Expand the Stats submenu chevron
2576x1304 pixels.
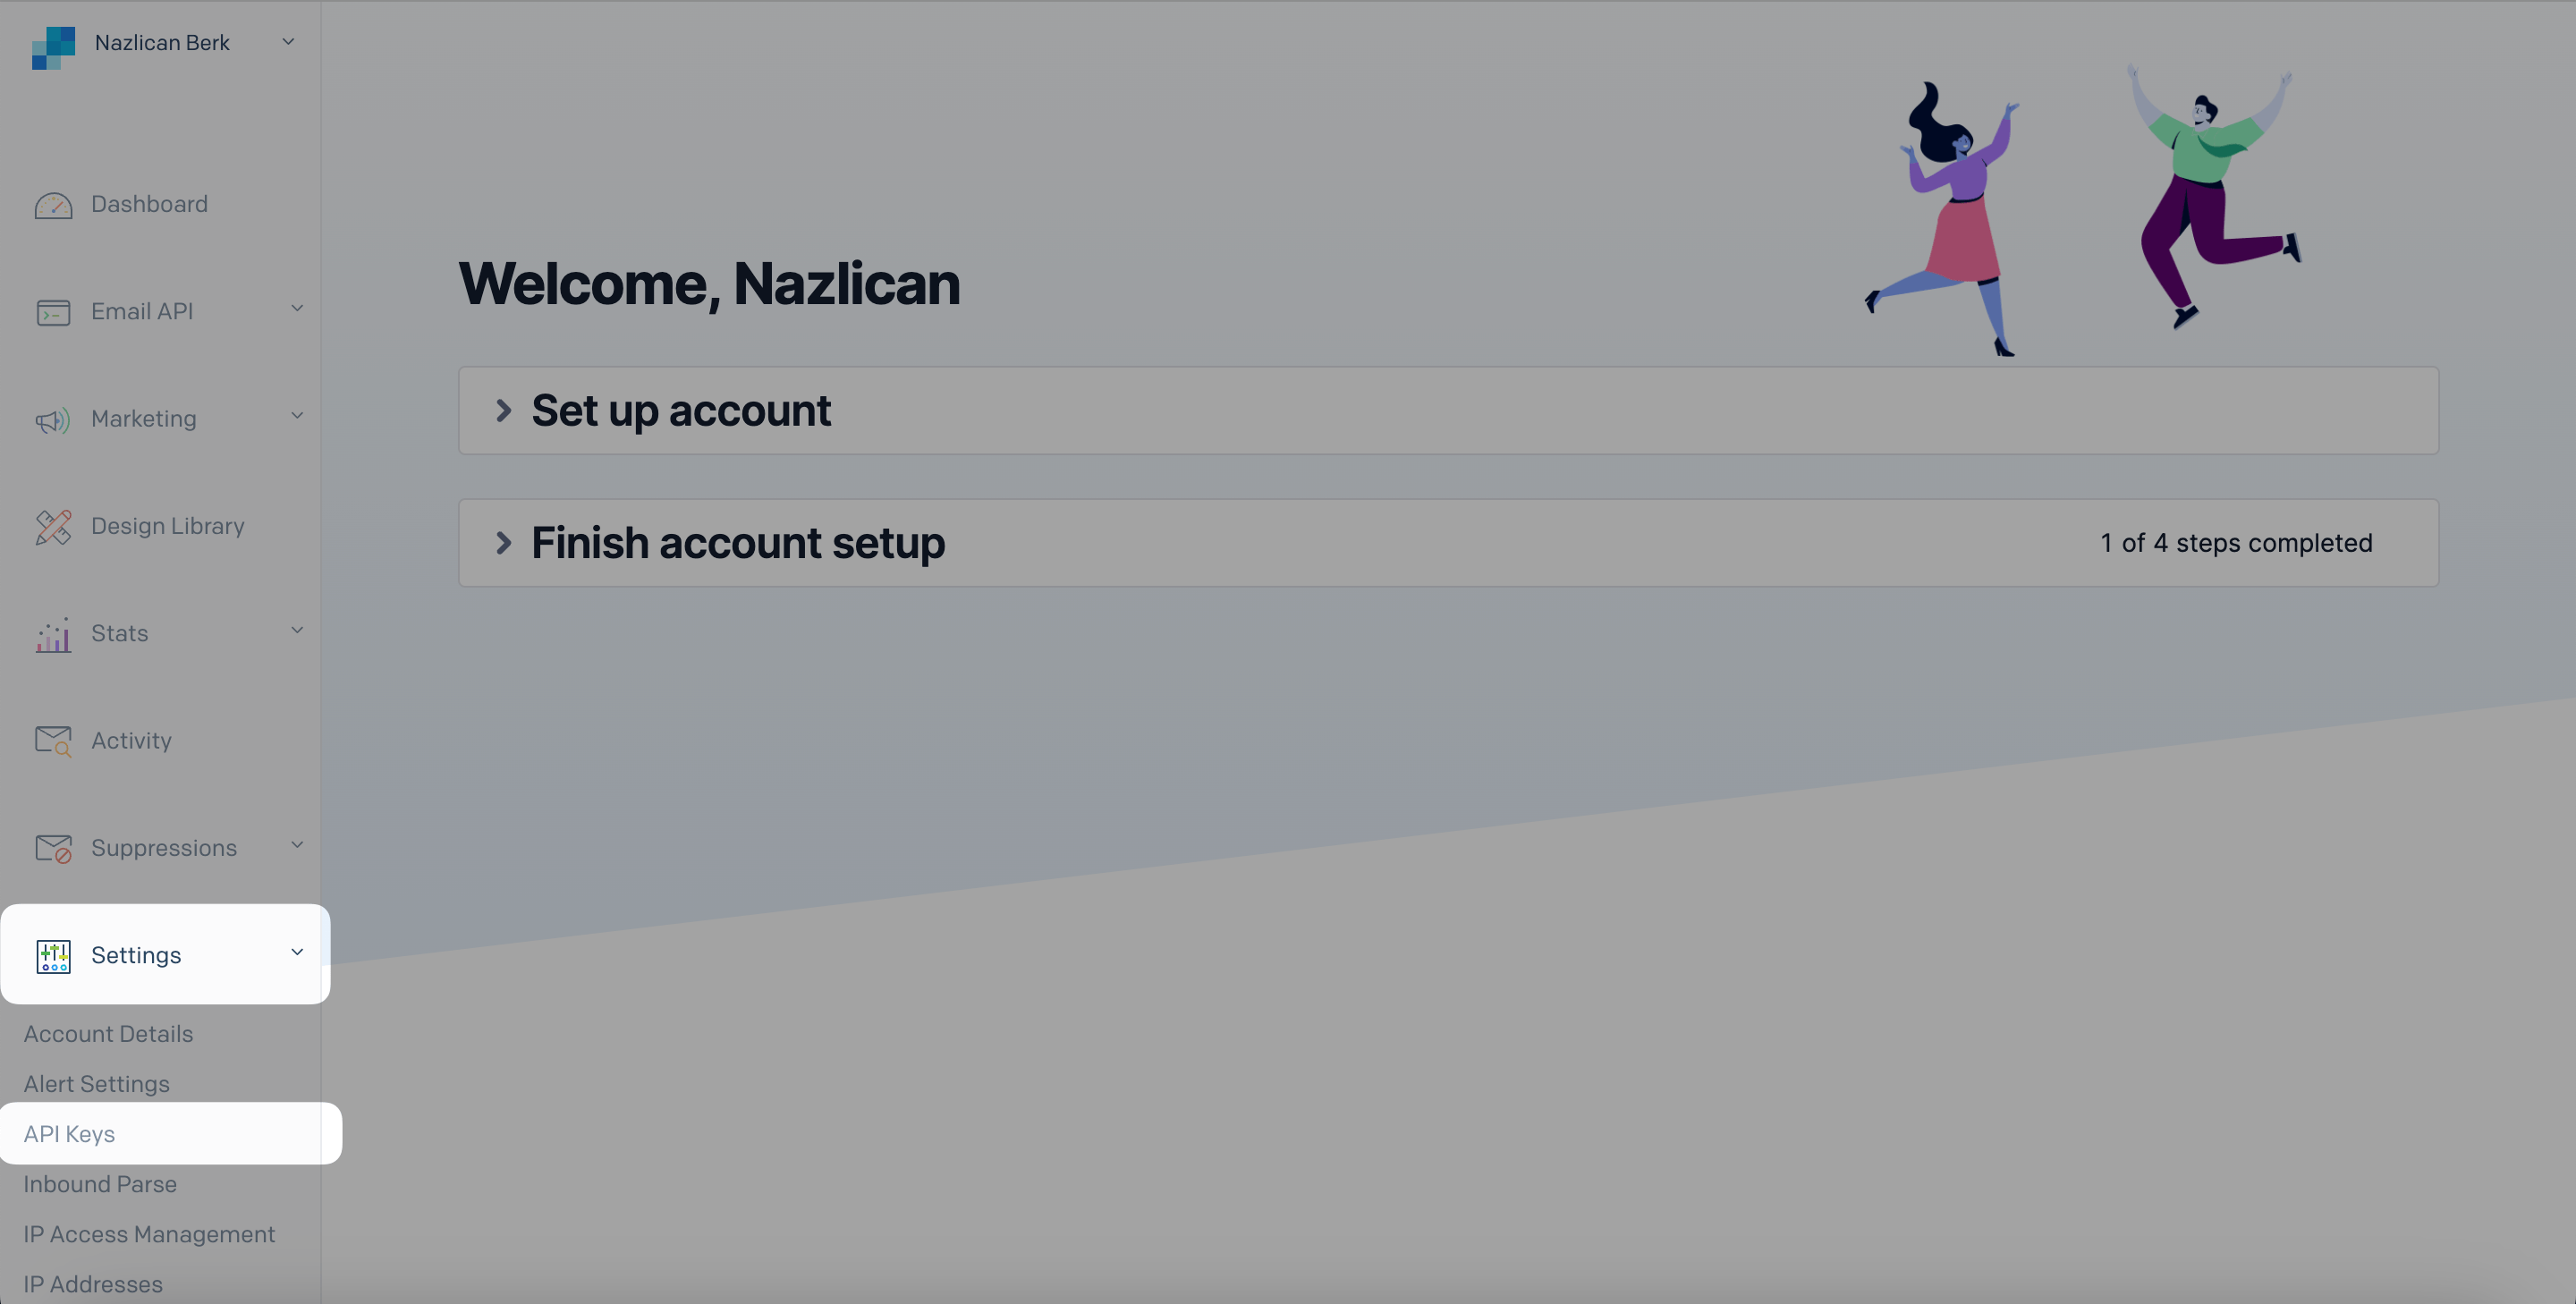click(x=296, y=632)
